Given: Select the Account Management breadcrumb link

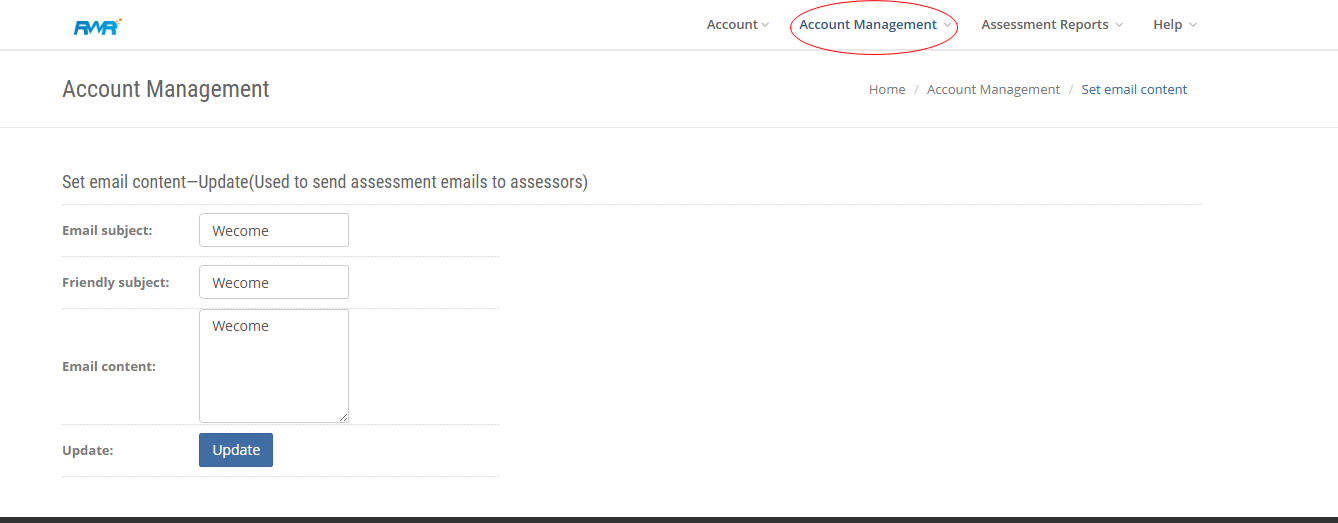Looking at the screenshot, I should (993, 90).
